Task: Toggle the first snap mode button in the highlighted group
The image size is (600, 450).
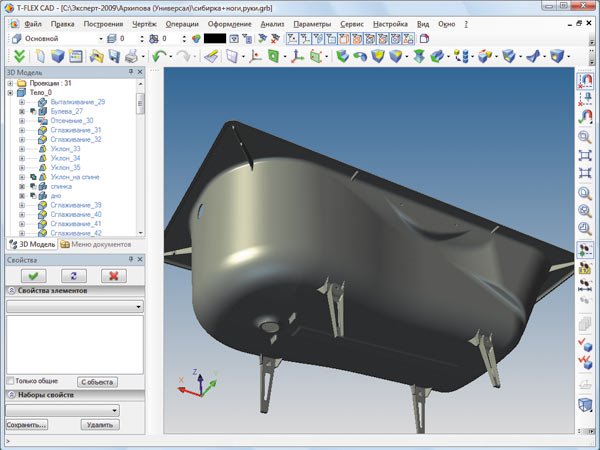Action: (x=292, y=39)
